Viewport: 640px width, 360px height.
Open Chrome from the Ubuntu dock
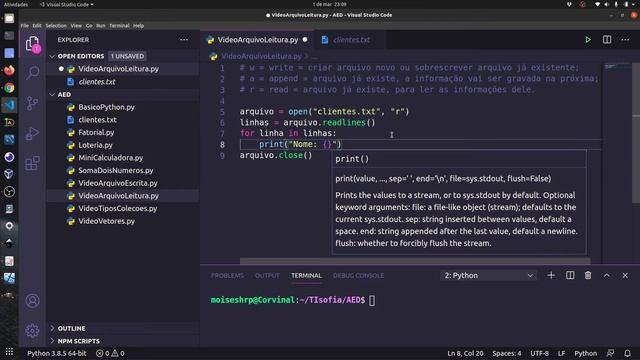9,88
